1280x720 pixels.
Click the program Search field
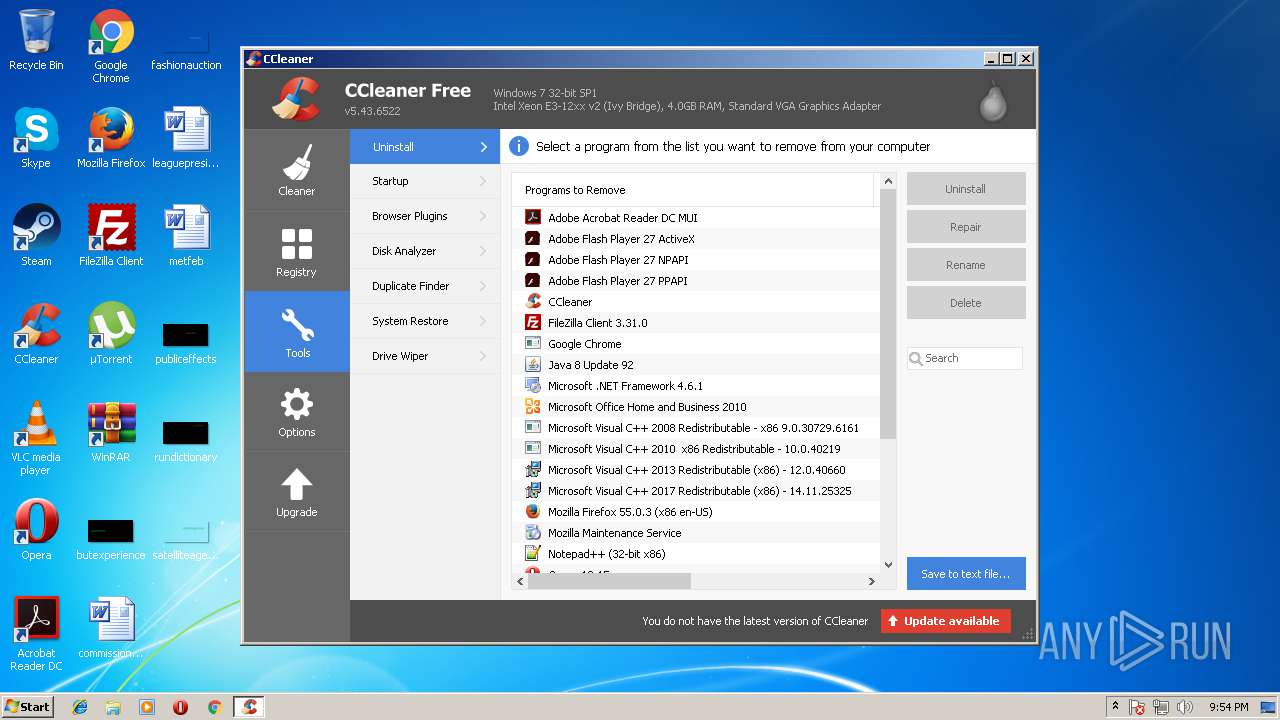tap(965, 358)
